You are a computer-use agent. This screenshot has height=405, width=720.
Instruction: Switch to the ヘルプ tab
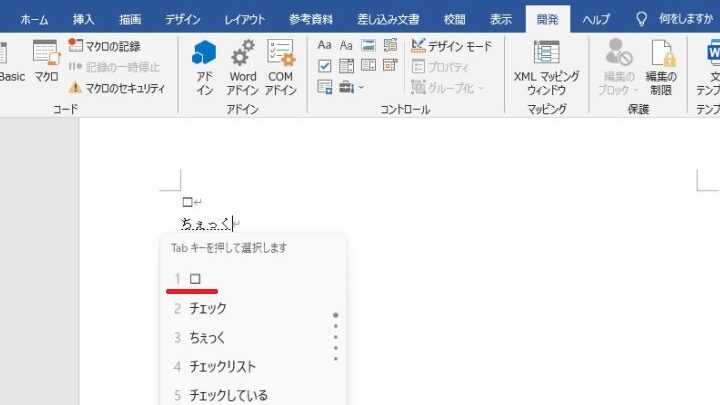[x=596, y=19]
